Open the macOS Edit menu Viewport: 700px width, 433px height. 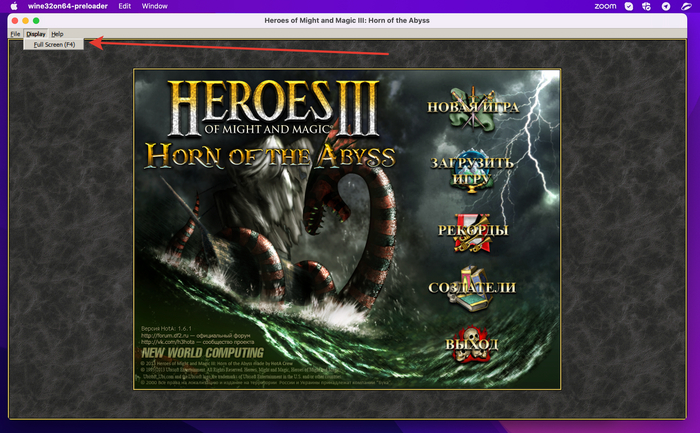click(125, 6)
